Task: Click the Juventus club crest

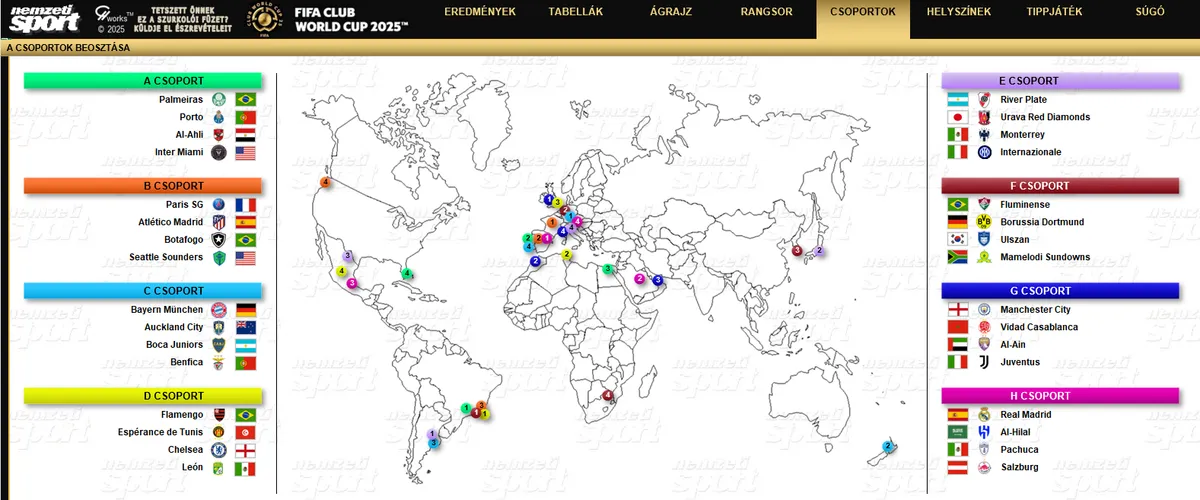Action: pos(984,362)
